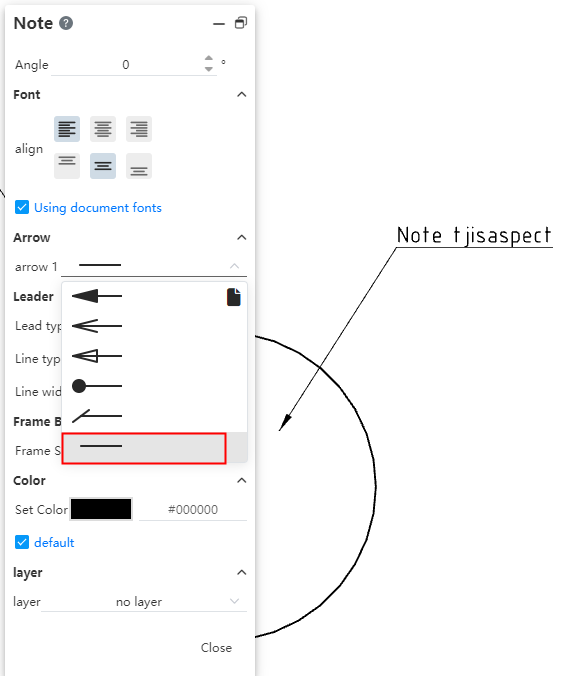
Task: Toggle Using document fonts checkbox
Action: click(22, 207)
